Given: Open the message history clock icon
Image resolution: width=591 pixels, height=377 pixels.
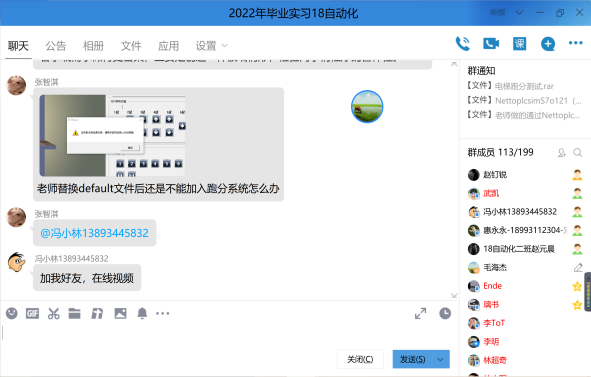Looking at the screenshot, I should tap(445, 313).
